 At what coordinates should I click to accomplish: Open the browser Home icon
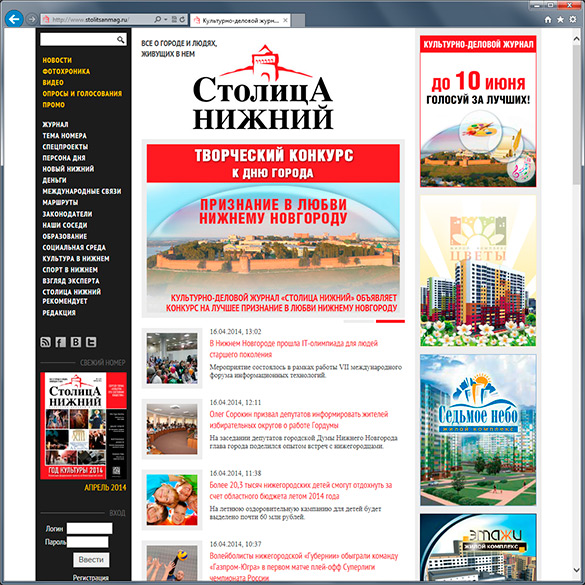click(x=548, y=19)
